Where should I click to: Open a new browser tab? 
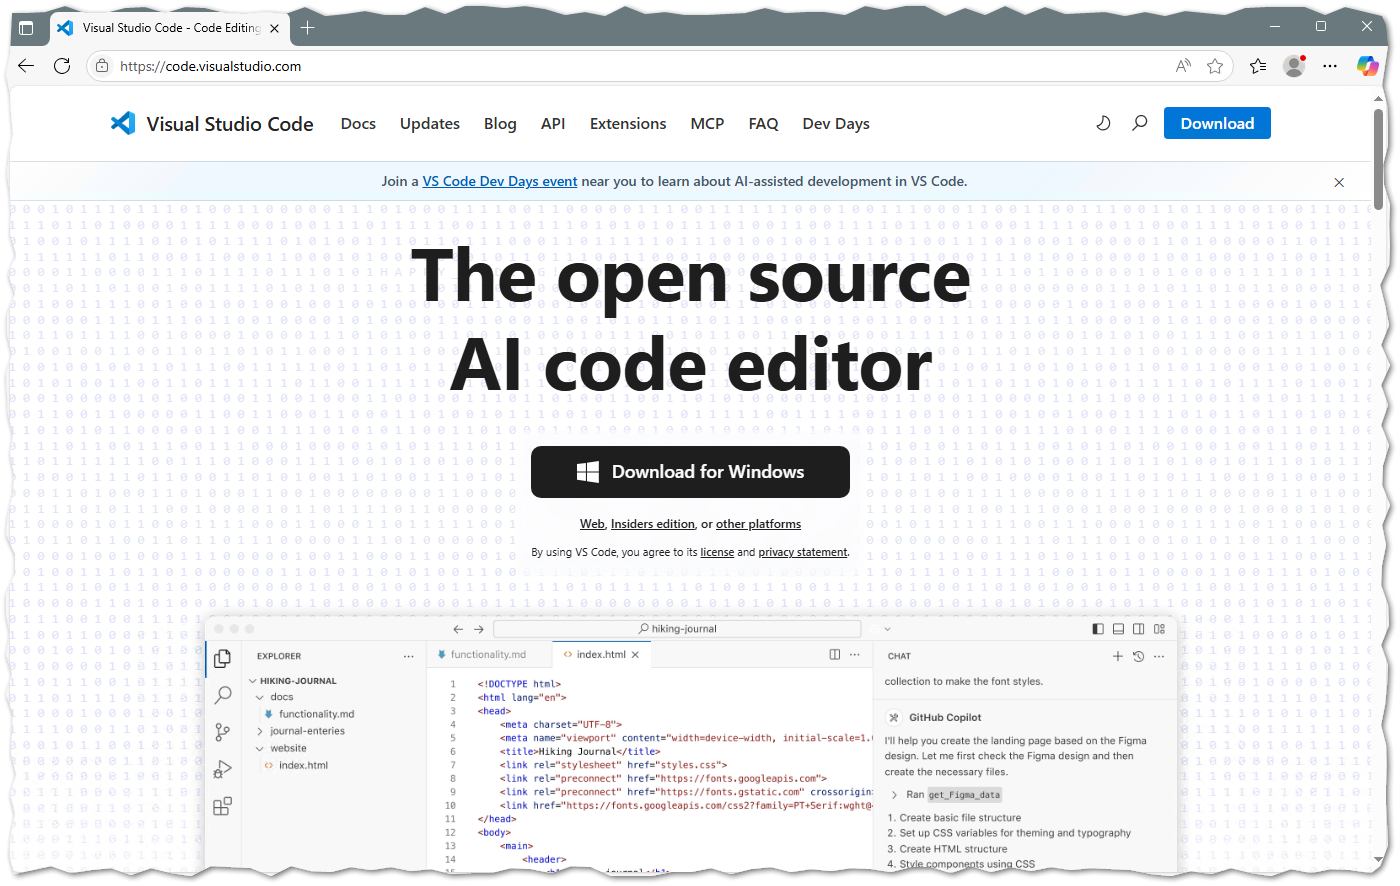[307, 28]
